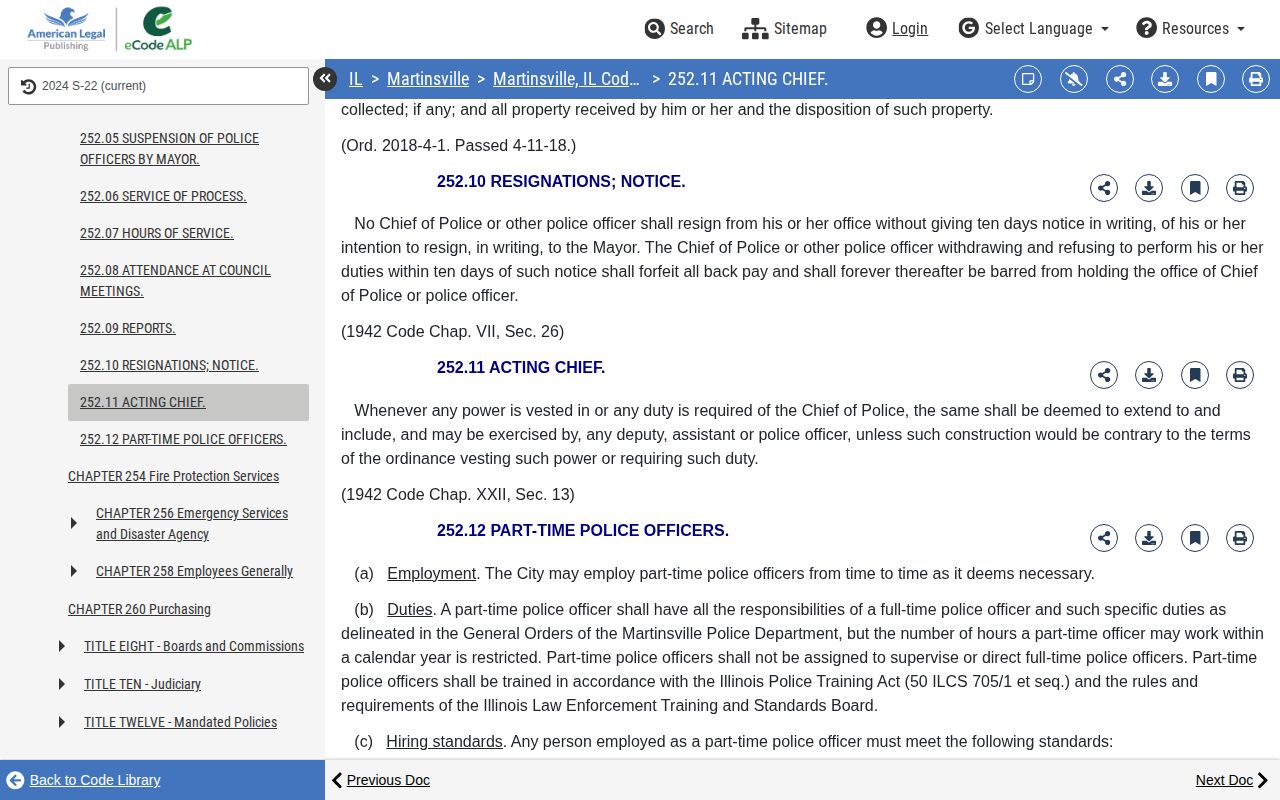Click the bookmark icon in the blue breadcrumb bar
Viewport: 1280px width, 800px height.
(x=1211, y=79)
